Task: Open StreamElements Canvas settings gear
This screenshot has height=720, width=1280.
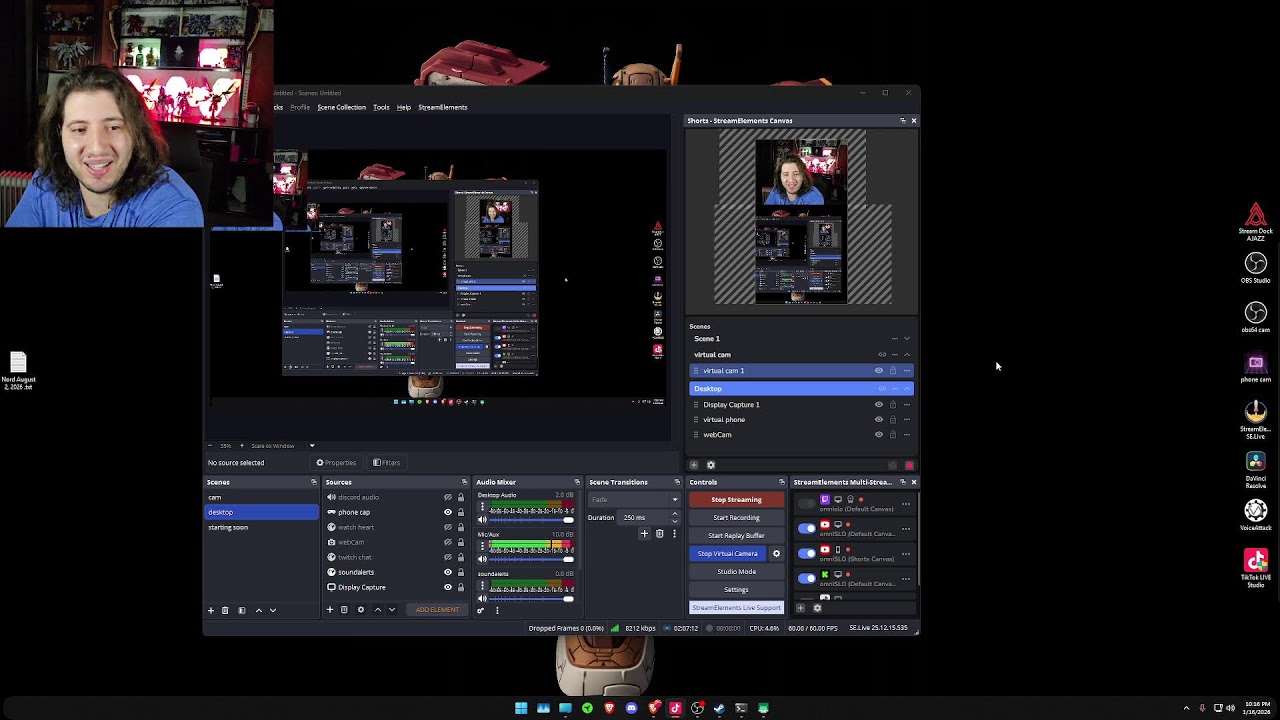Action: 711,465
